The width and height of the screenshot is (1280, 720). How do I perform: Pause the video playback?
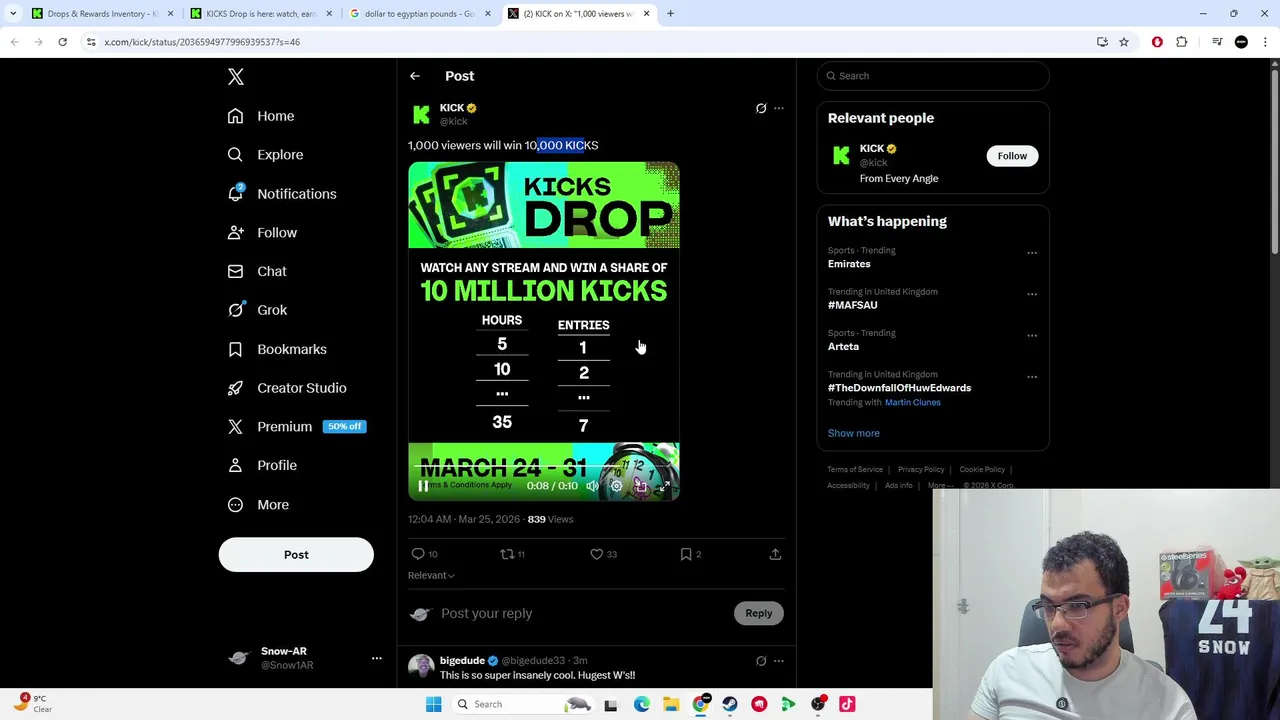(x=423, y=486)
